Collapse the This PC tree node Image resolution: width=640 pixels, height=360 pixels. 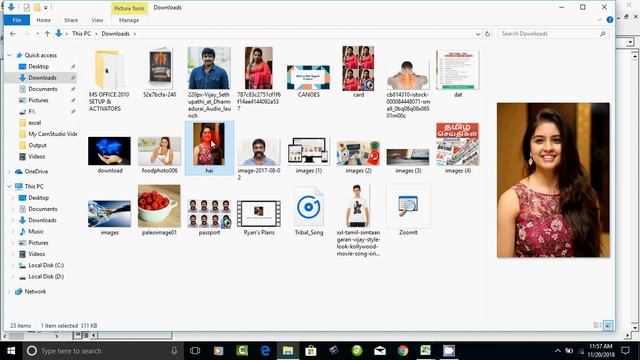(x=9, y=187)
